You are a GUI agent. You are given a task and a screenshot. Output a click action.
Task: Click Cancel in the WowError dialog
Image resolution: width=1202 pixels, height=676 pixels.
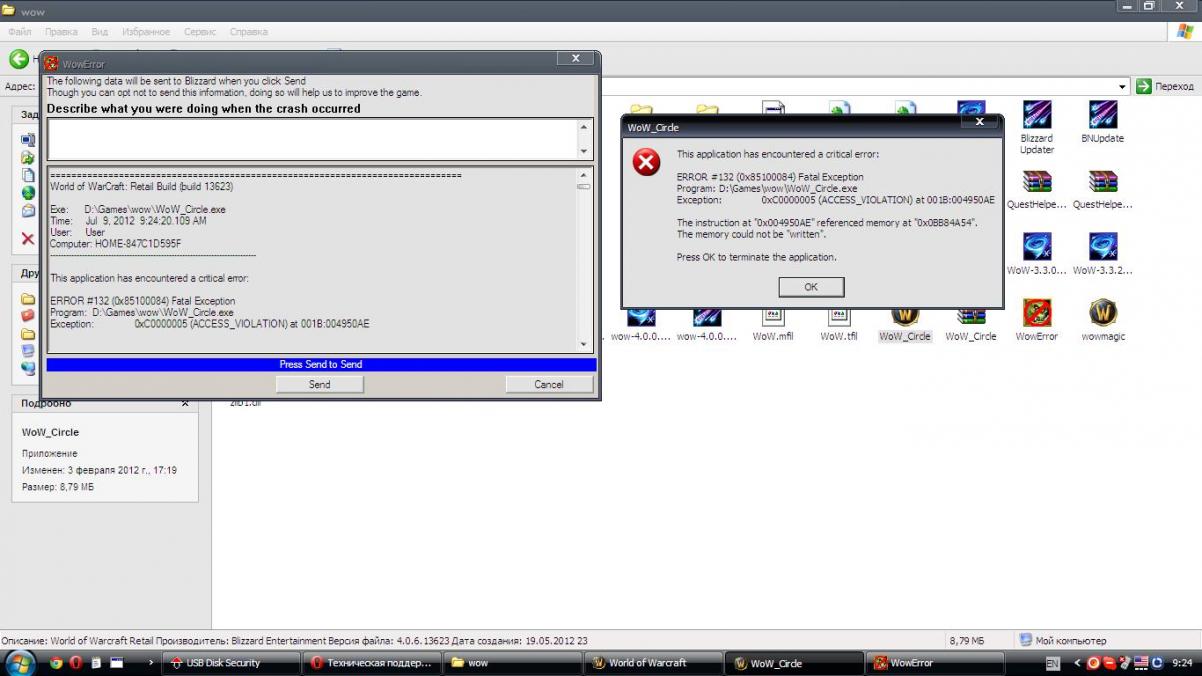tap(548, 384)
